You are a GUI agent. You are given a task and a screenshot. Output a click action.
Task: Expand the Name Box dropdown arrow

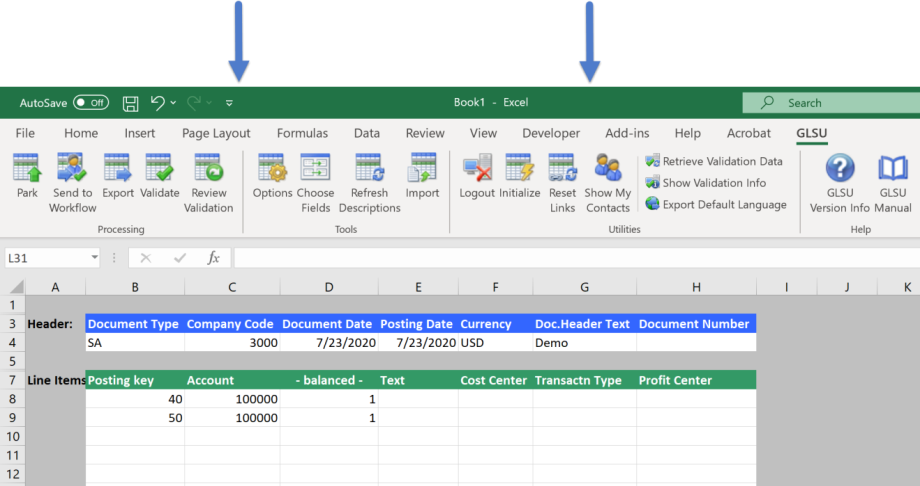click(x=94, y=258)
